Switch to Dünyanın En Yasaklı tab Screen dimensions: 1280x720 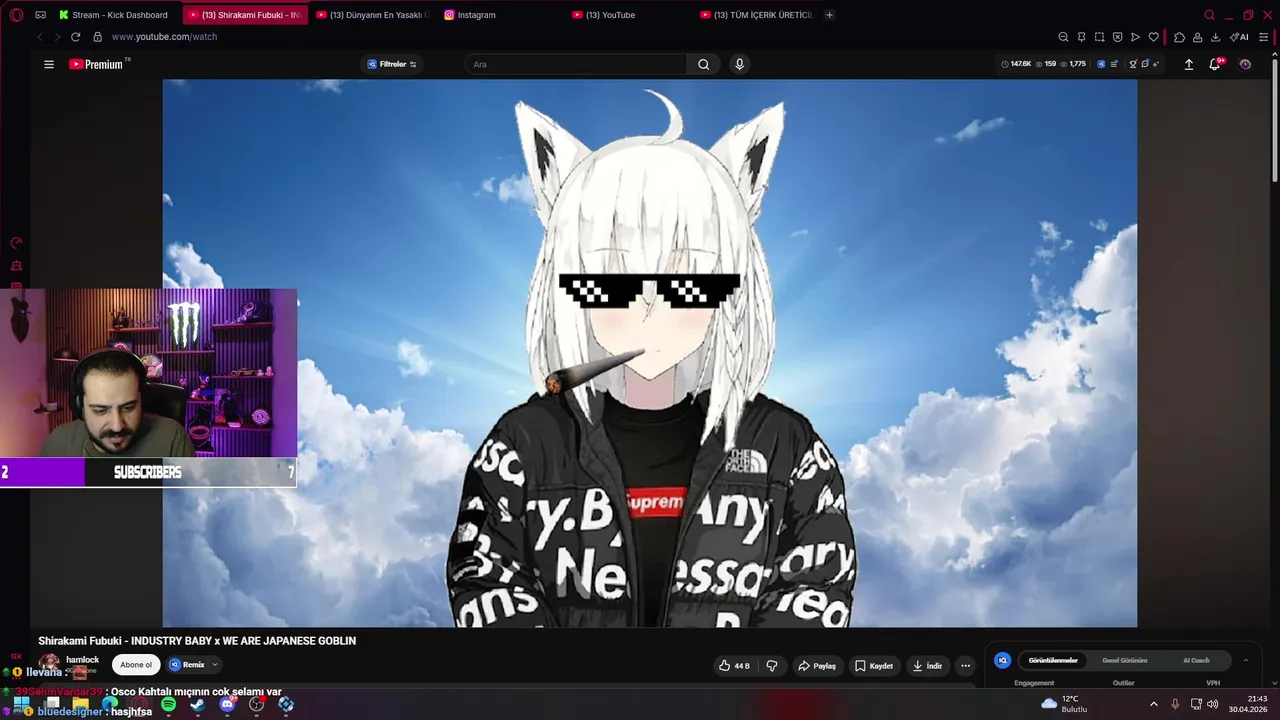point(371,15)
